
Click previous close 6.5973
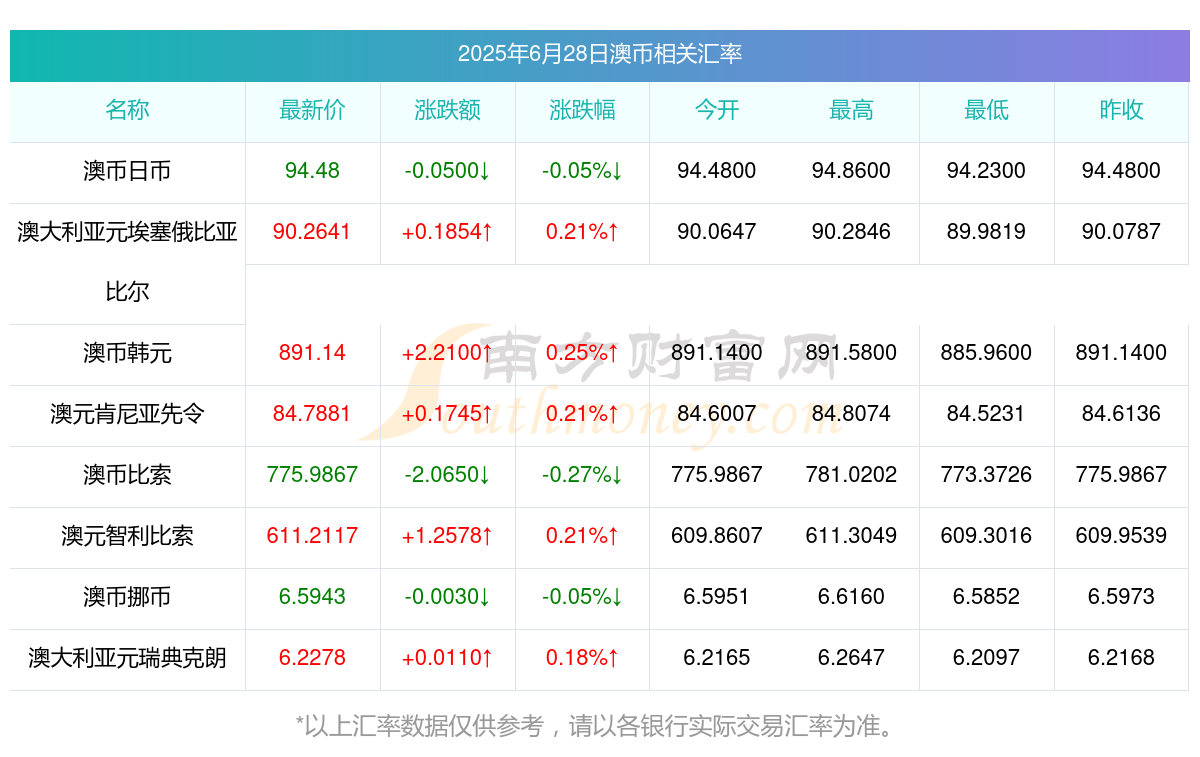1121,597
